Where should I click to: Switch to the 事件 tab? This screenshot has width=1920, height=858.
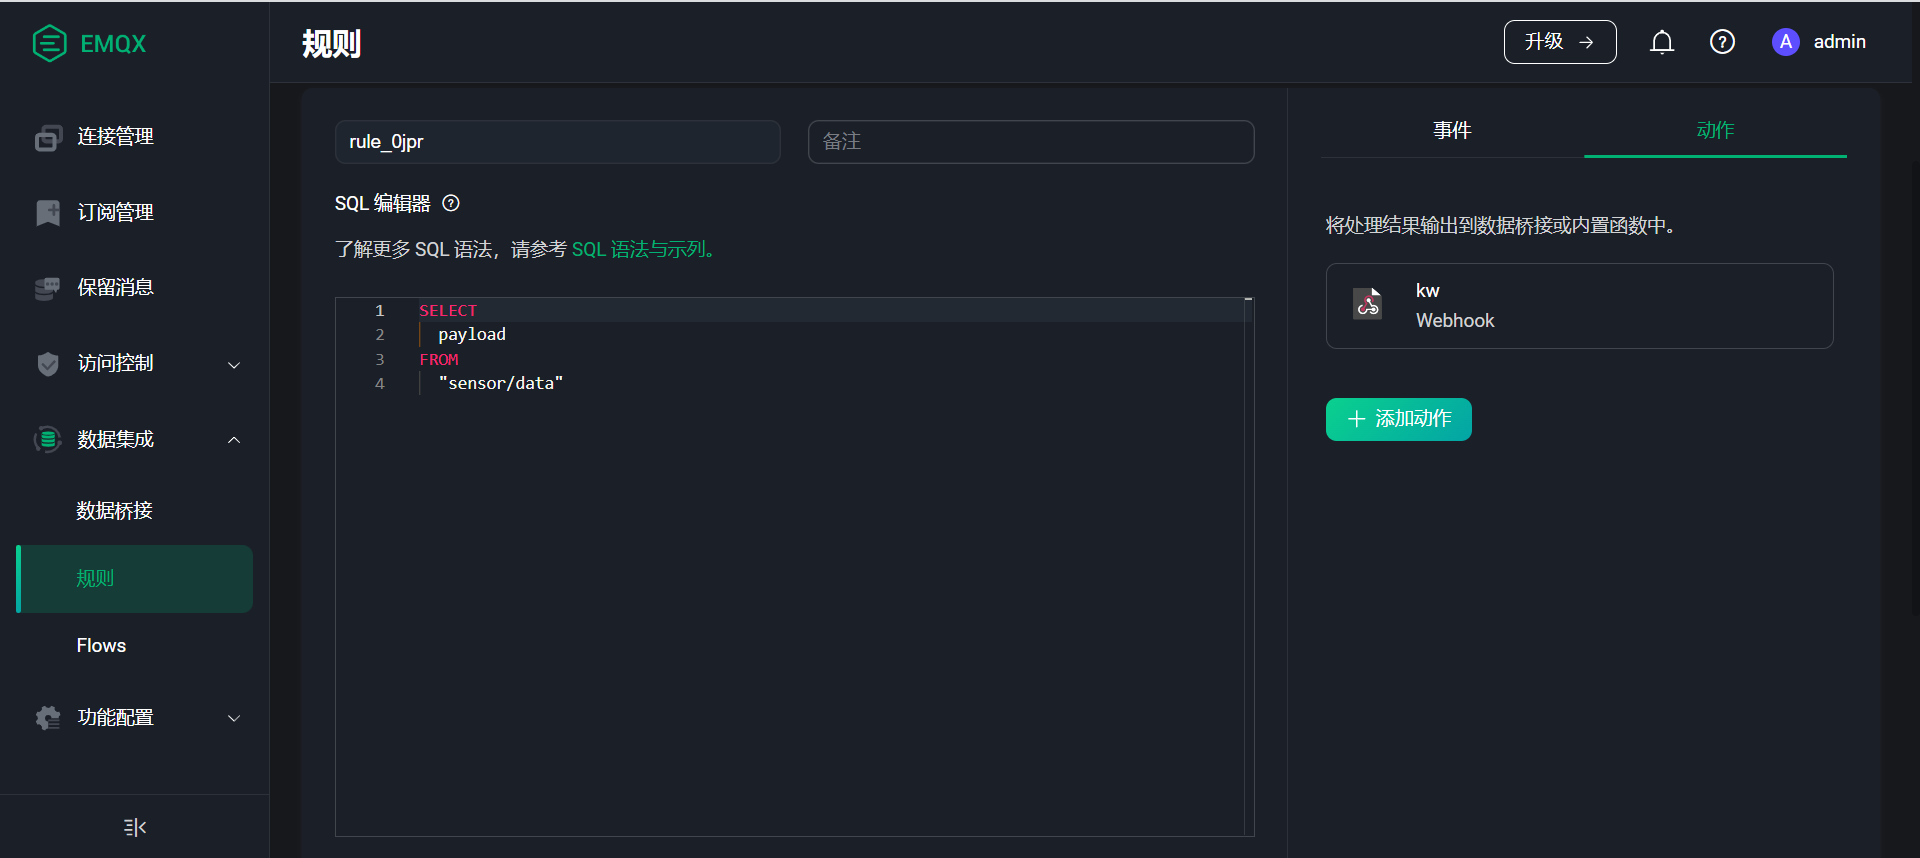(1451, 131)
